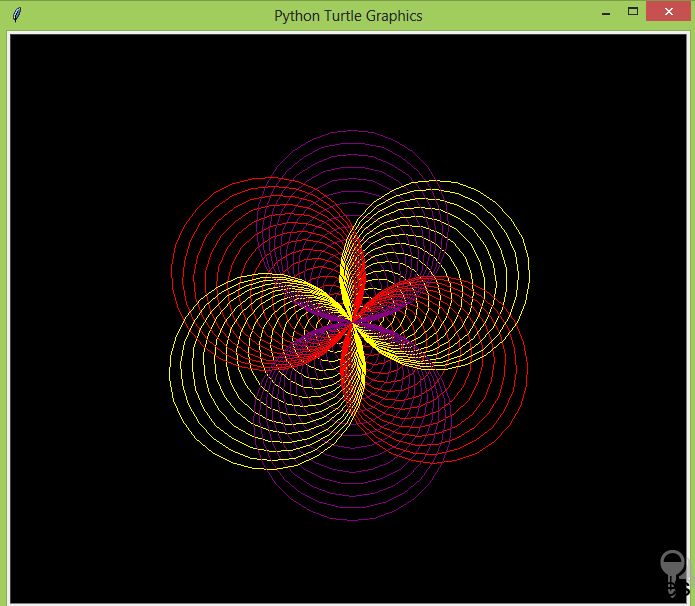
Task: Minimize the Python Turtle Graphics window
Action: click(x=606, y=13)
